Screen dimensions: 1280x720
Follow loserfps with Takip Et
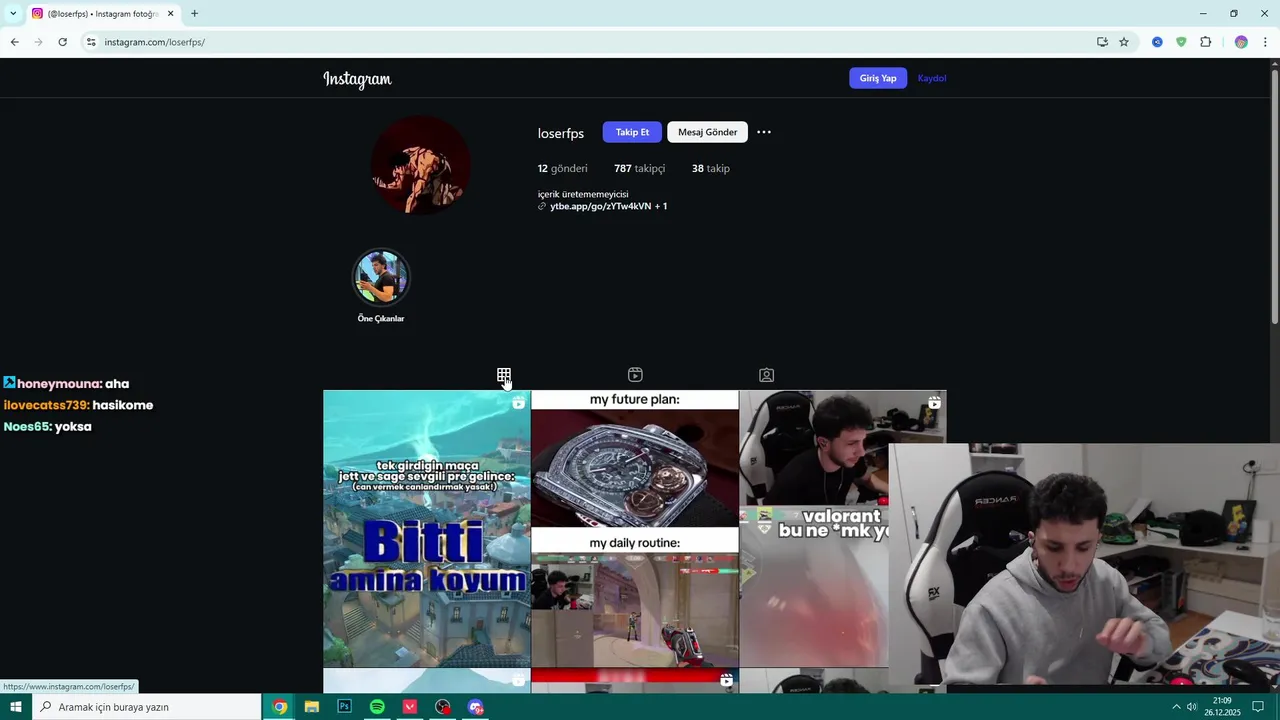click(x=632, y=132)
